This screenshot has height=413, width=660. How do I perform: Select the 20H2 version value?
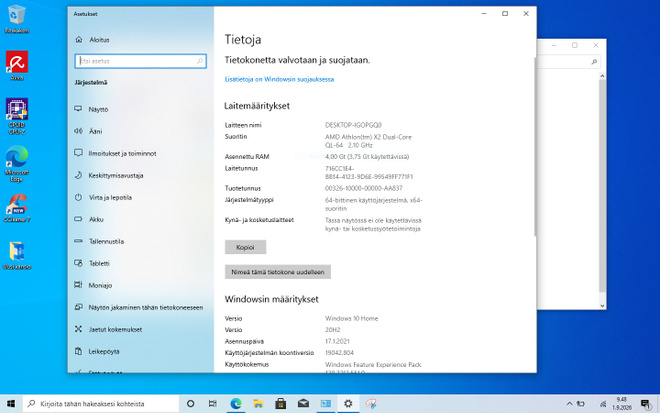coord(333,330)
